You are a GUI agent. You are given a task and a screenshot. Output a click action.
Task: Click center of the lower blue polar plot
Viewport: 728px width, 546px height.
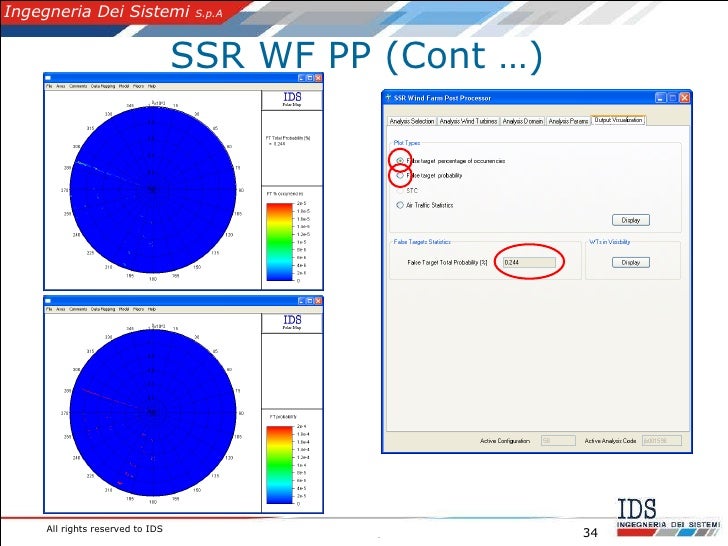tap(152, 412)
